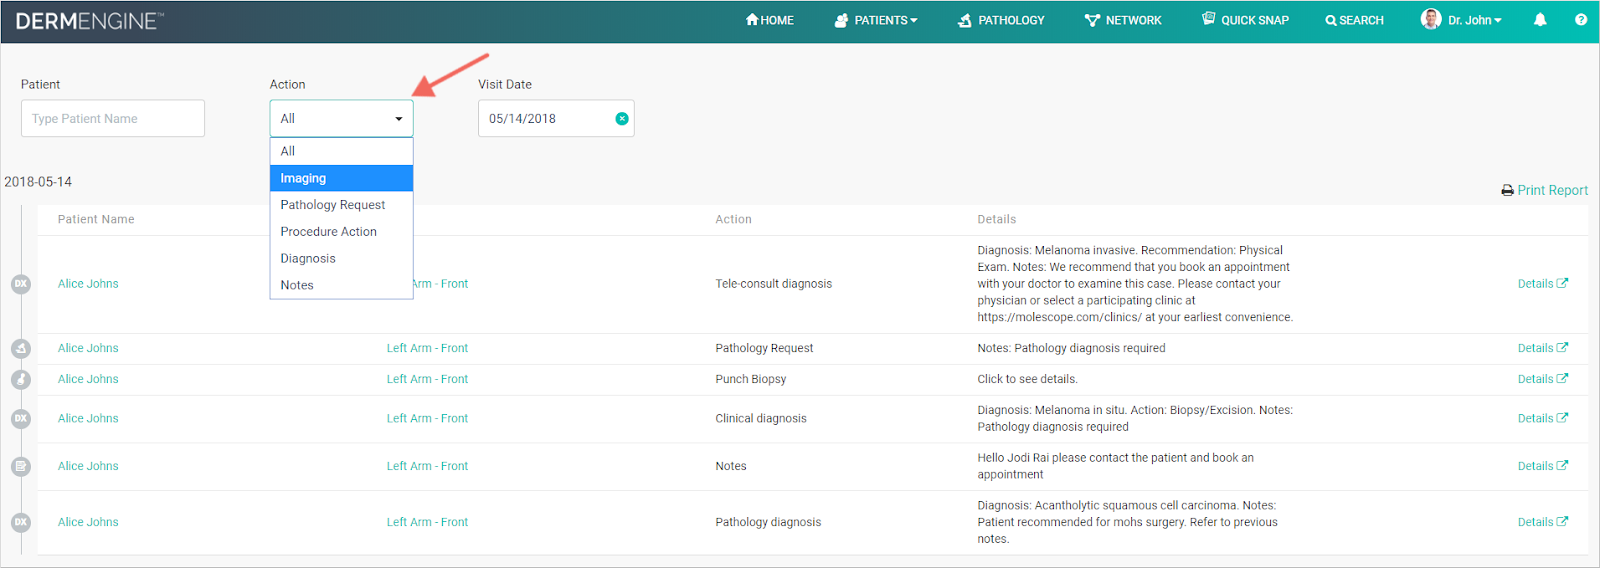Click the Print Report link

point(1545,190)
